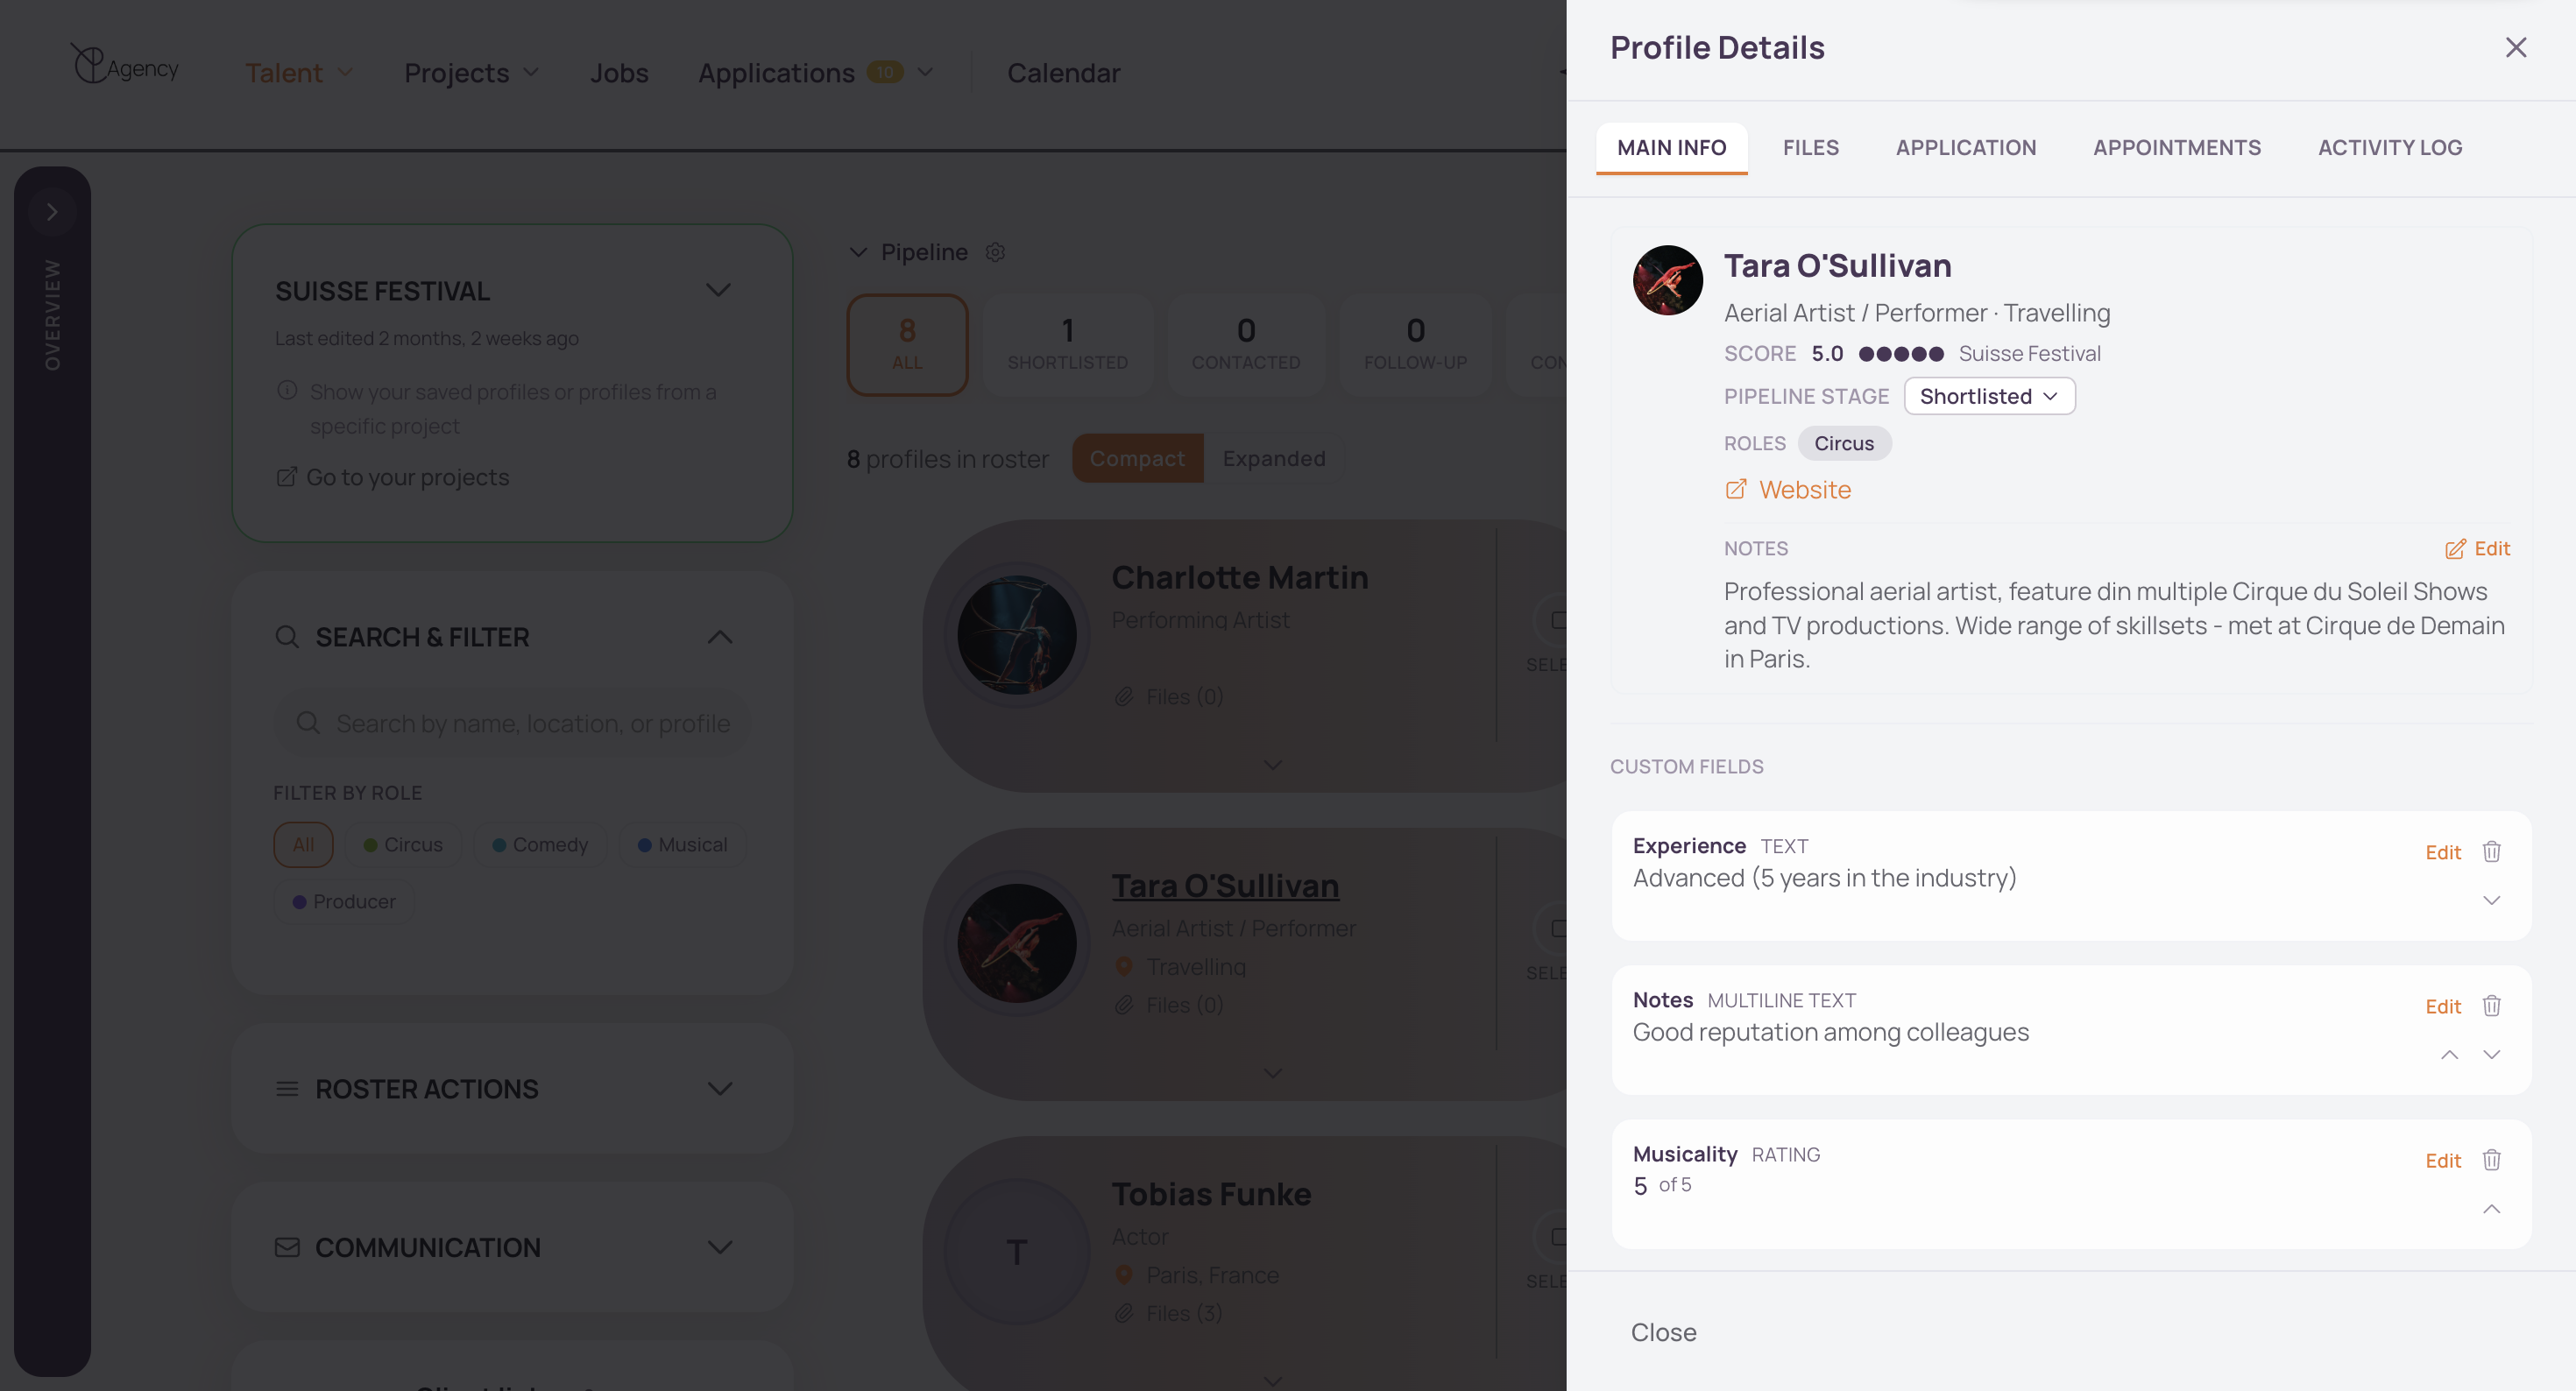Switch to the Files tab
Screen dimensions: 2576x1391
[1810, 147]
